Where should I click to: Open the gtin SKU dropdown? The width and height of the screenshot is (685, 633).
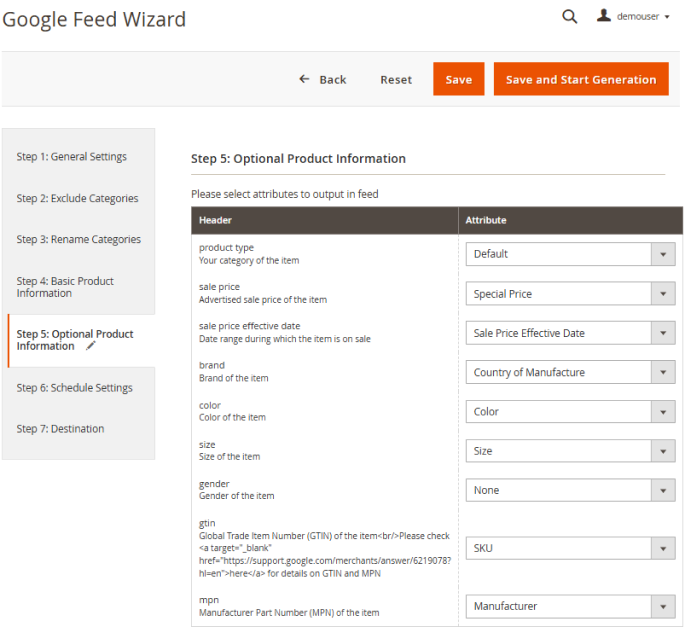(x=570, y=548)
